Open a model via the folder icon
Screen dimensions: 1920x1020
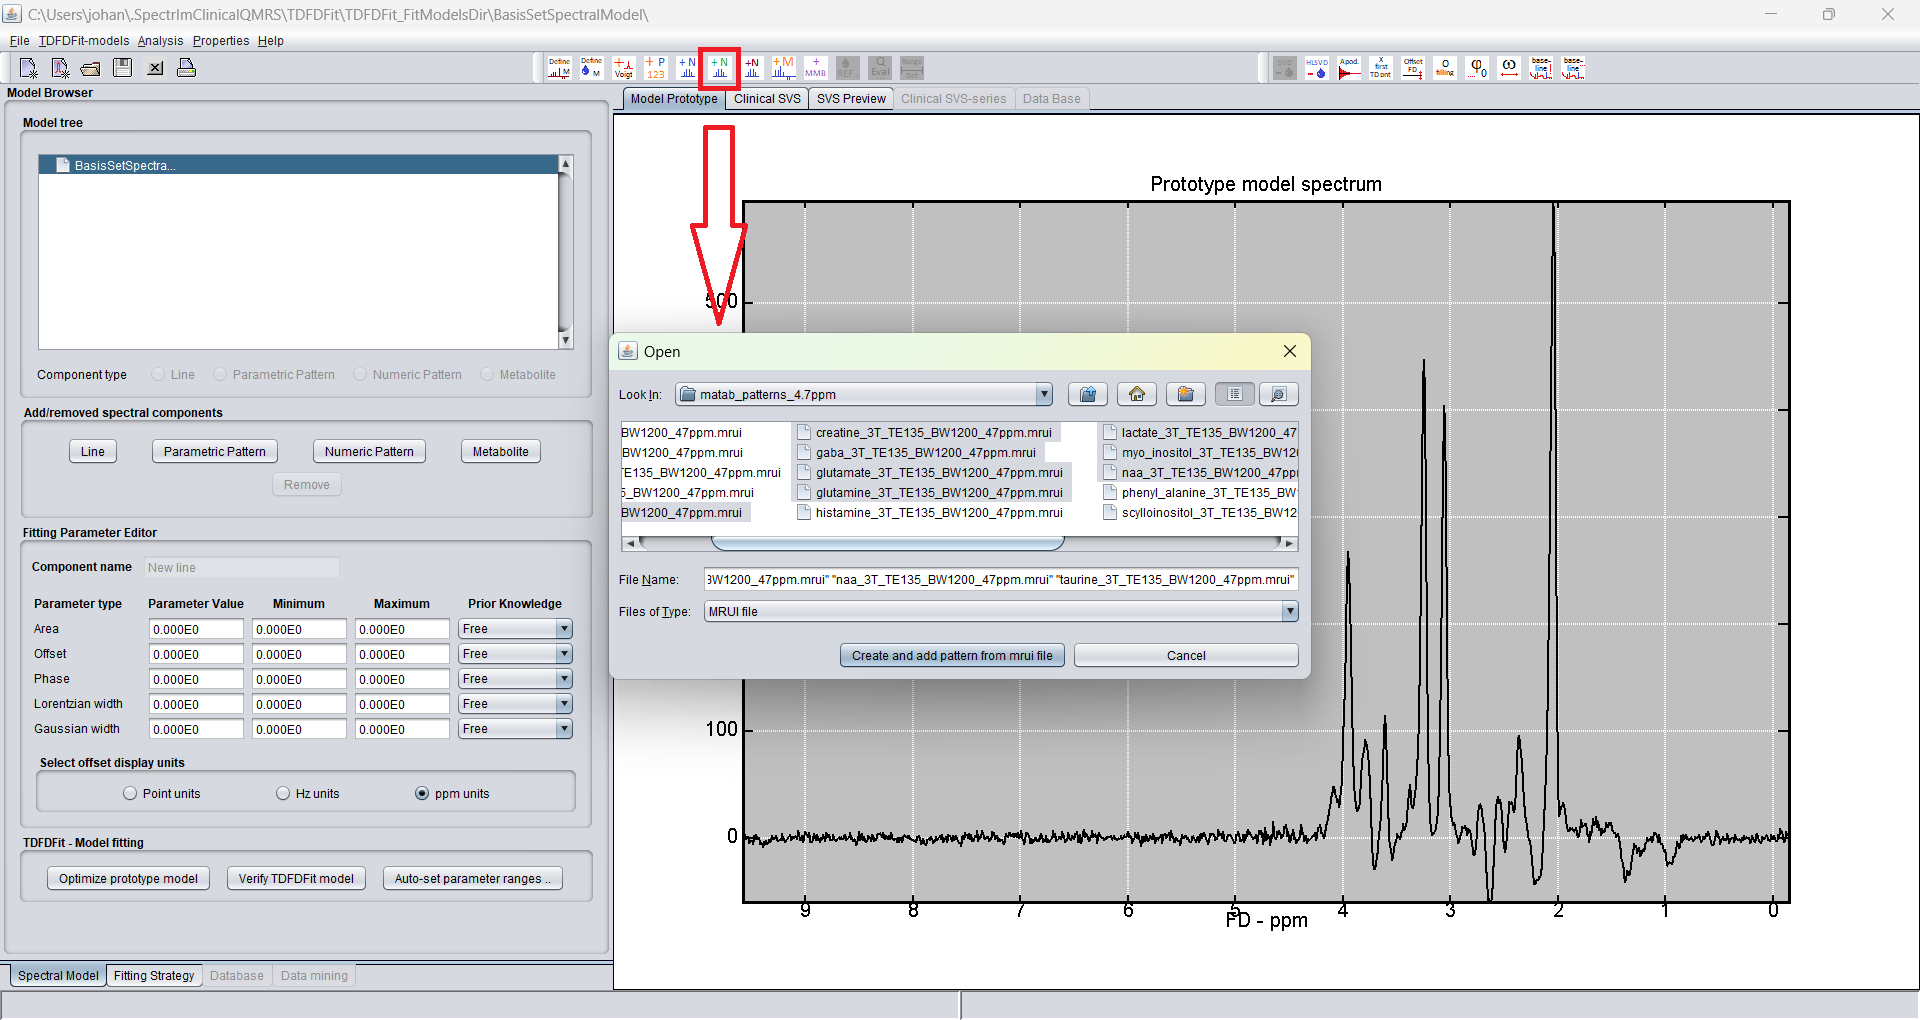pos(91,68)
